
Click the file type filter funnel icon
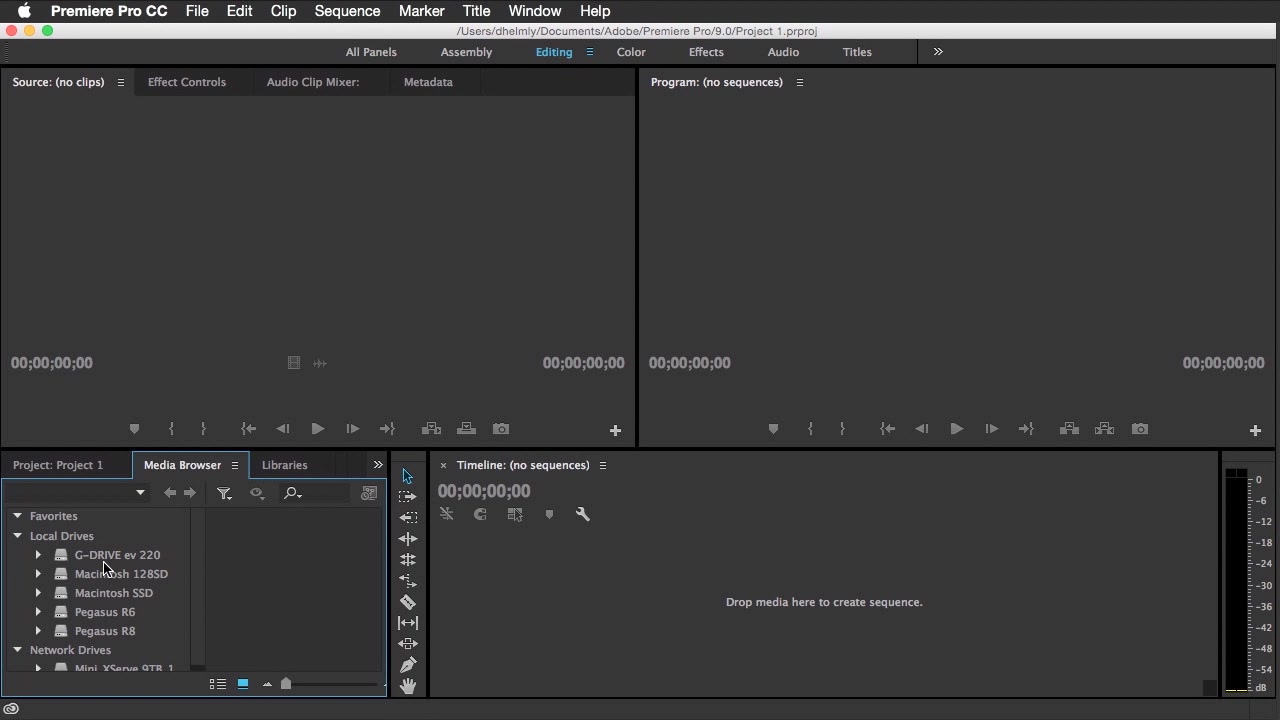[224, 493]
